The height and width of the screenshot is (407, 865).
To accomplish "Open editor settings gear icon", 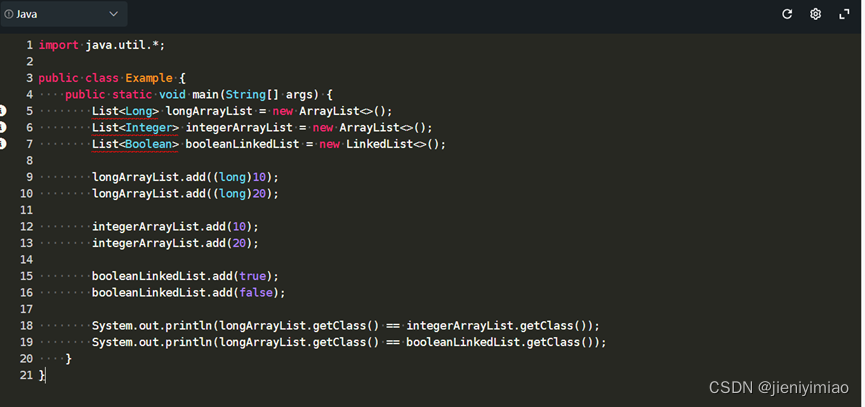I will [815, 14].
